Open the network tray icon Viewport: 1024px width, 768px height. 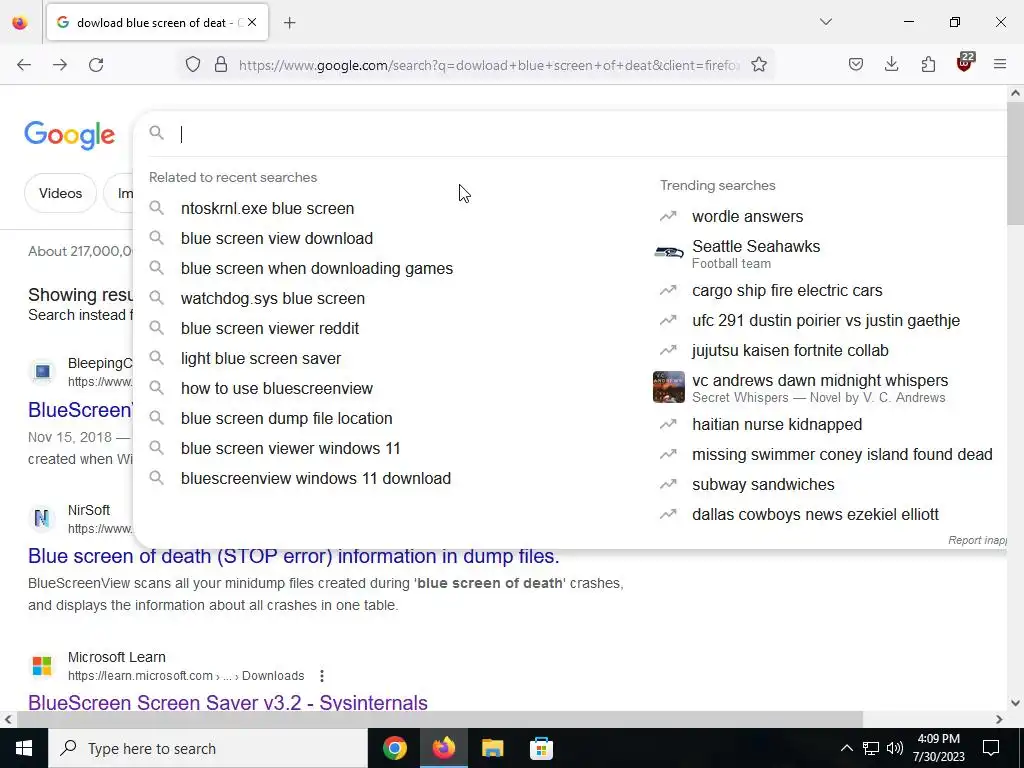[871, 748]
